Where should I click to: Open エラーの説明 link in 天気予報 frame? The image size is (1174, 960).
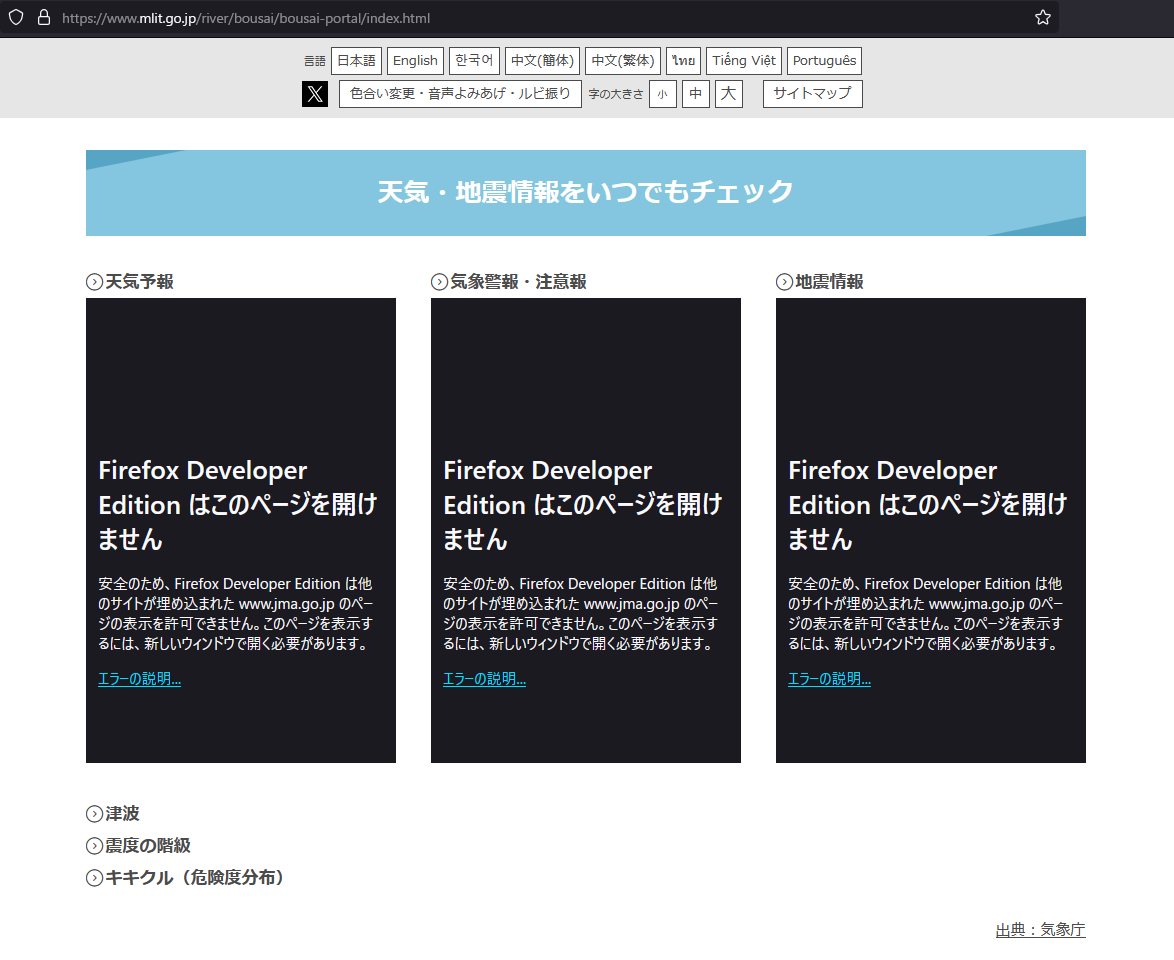point(139,679)
